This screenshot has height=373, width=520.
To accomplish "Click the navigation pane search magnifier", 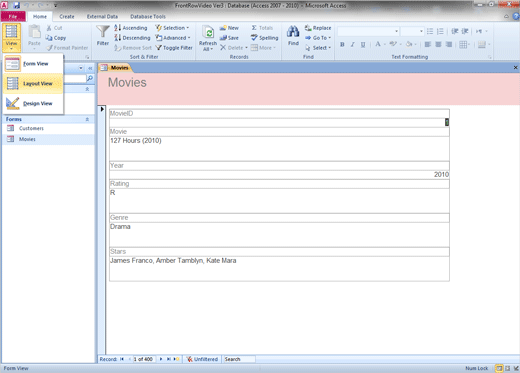I will tap(90, 78).
